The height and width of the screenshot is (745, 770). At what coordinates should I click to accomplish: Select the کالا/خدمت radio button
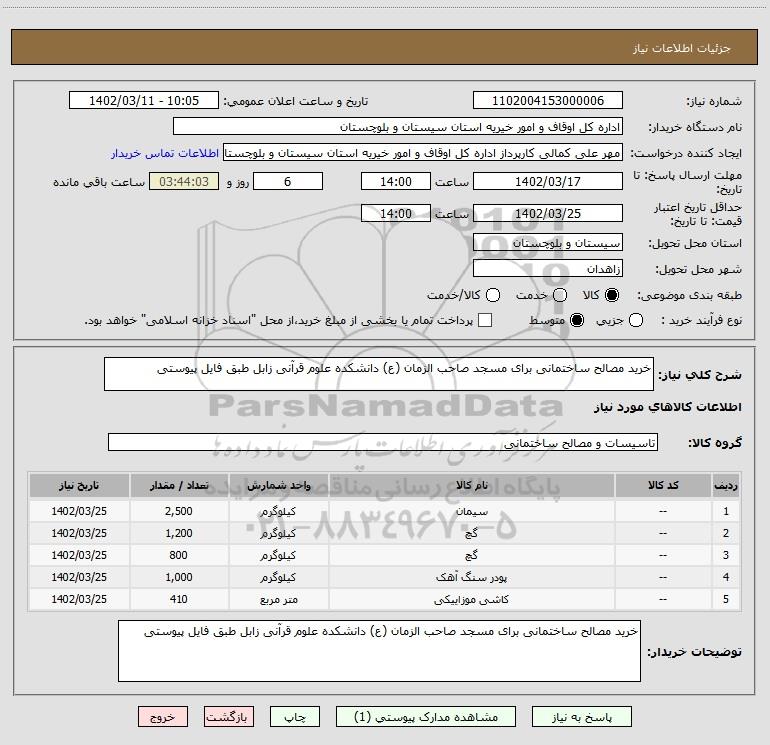pos(493,295)
